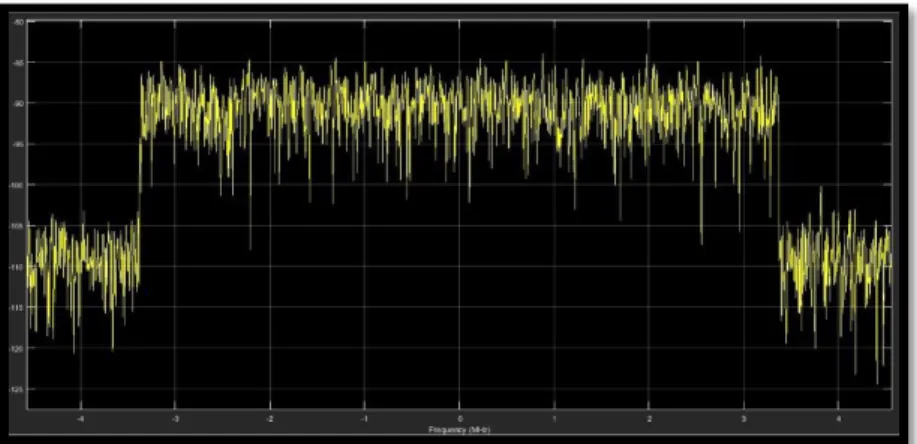Select the 3 tick on the frequency axis

click(x=743, y=419)
